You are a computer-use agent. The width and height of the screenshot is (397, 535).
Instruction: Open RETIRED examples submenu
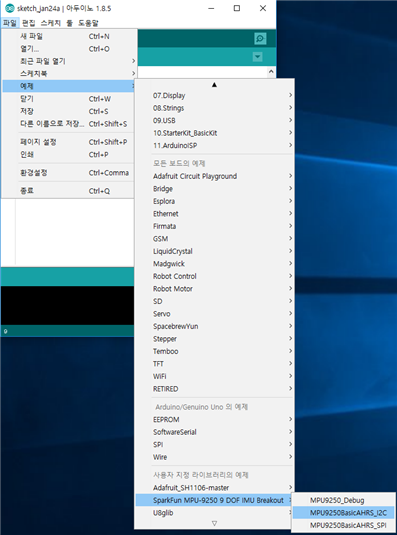[214, 389]
